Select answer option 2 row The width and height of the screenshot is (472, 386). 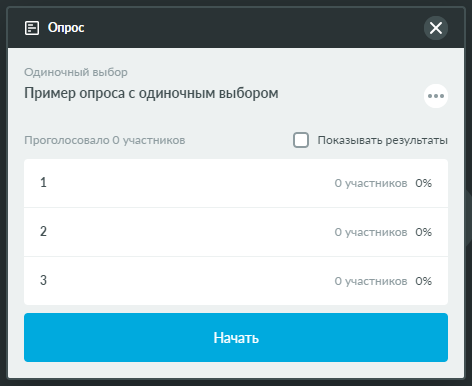pos(236,232)
